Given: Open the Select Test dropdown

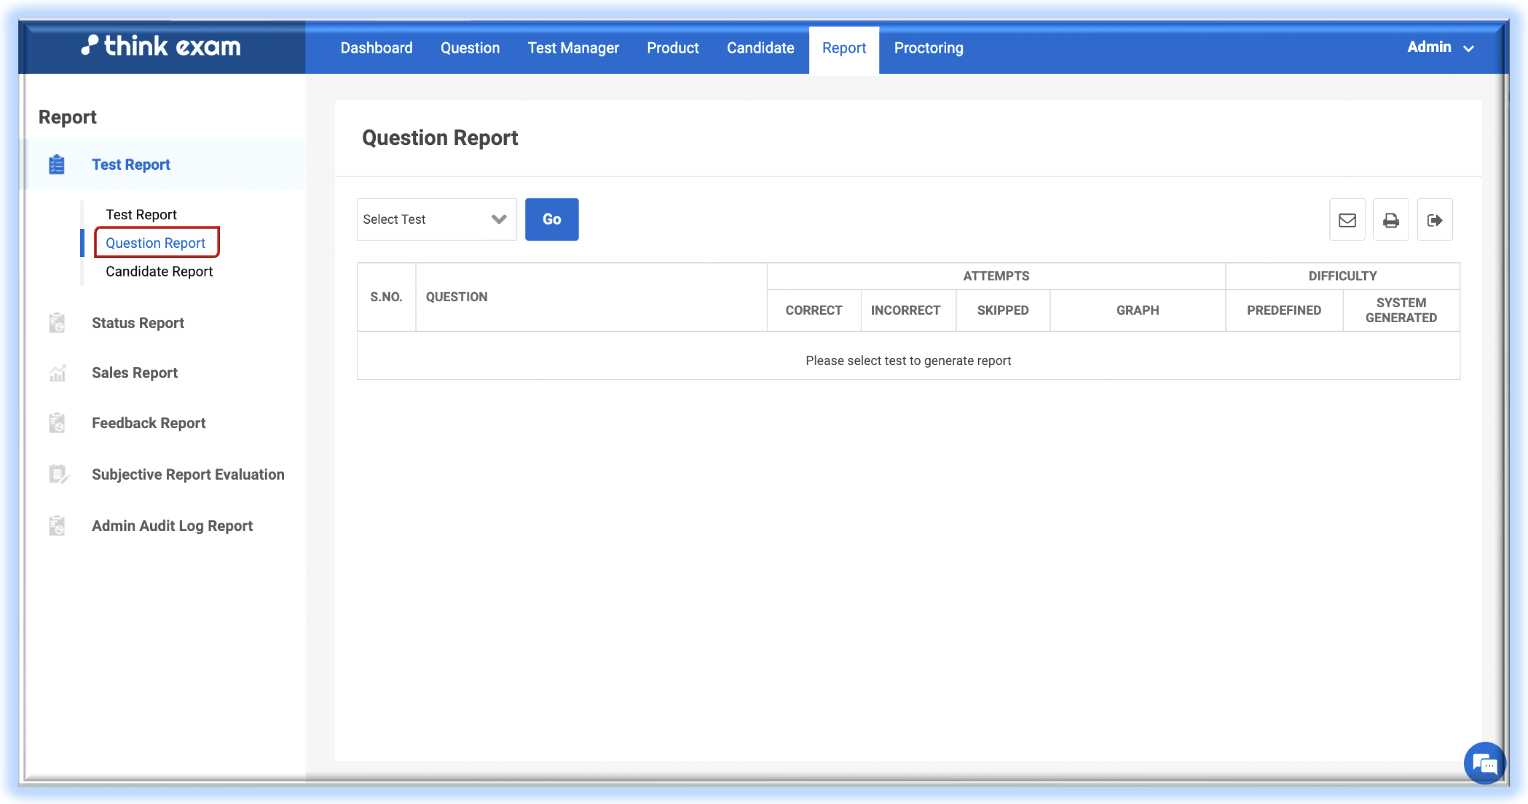Looking at the screenshot, I should (x=436, y=220).
